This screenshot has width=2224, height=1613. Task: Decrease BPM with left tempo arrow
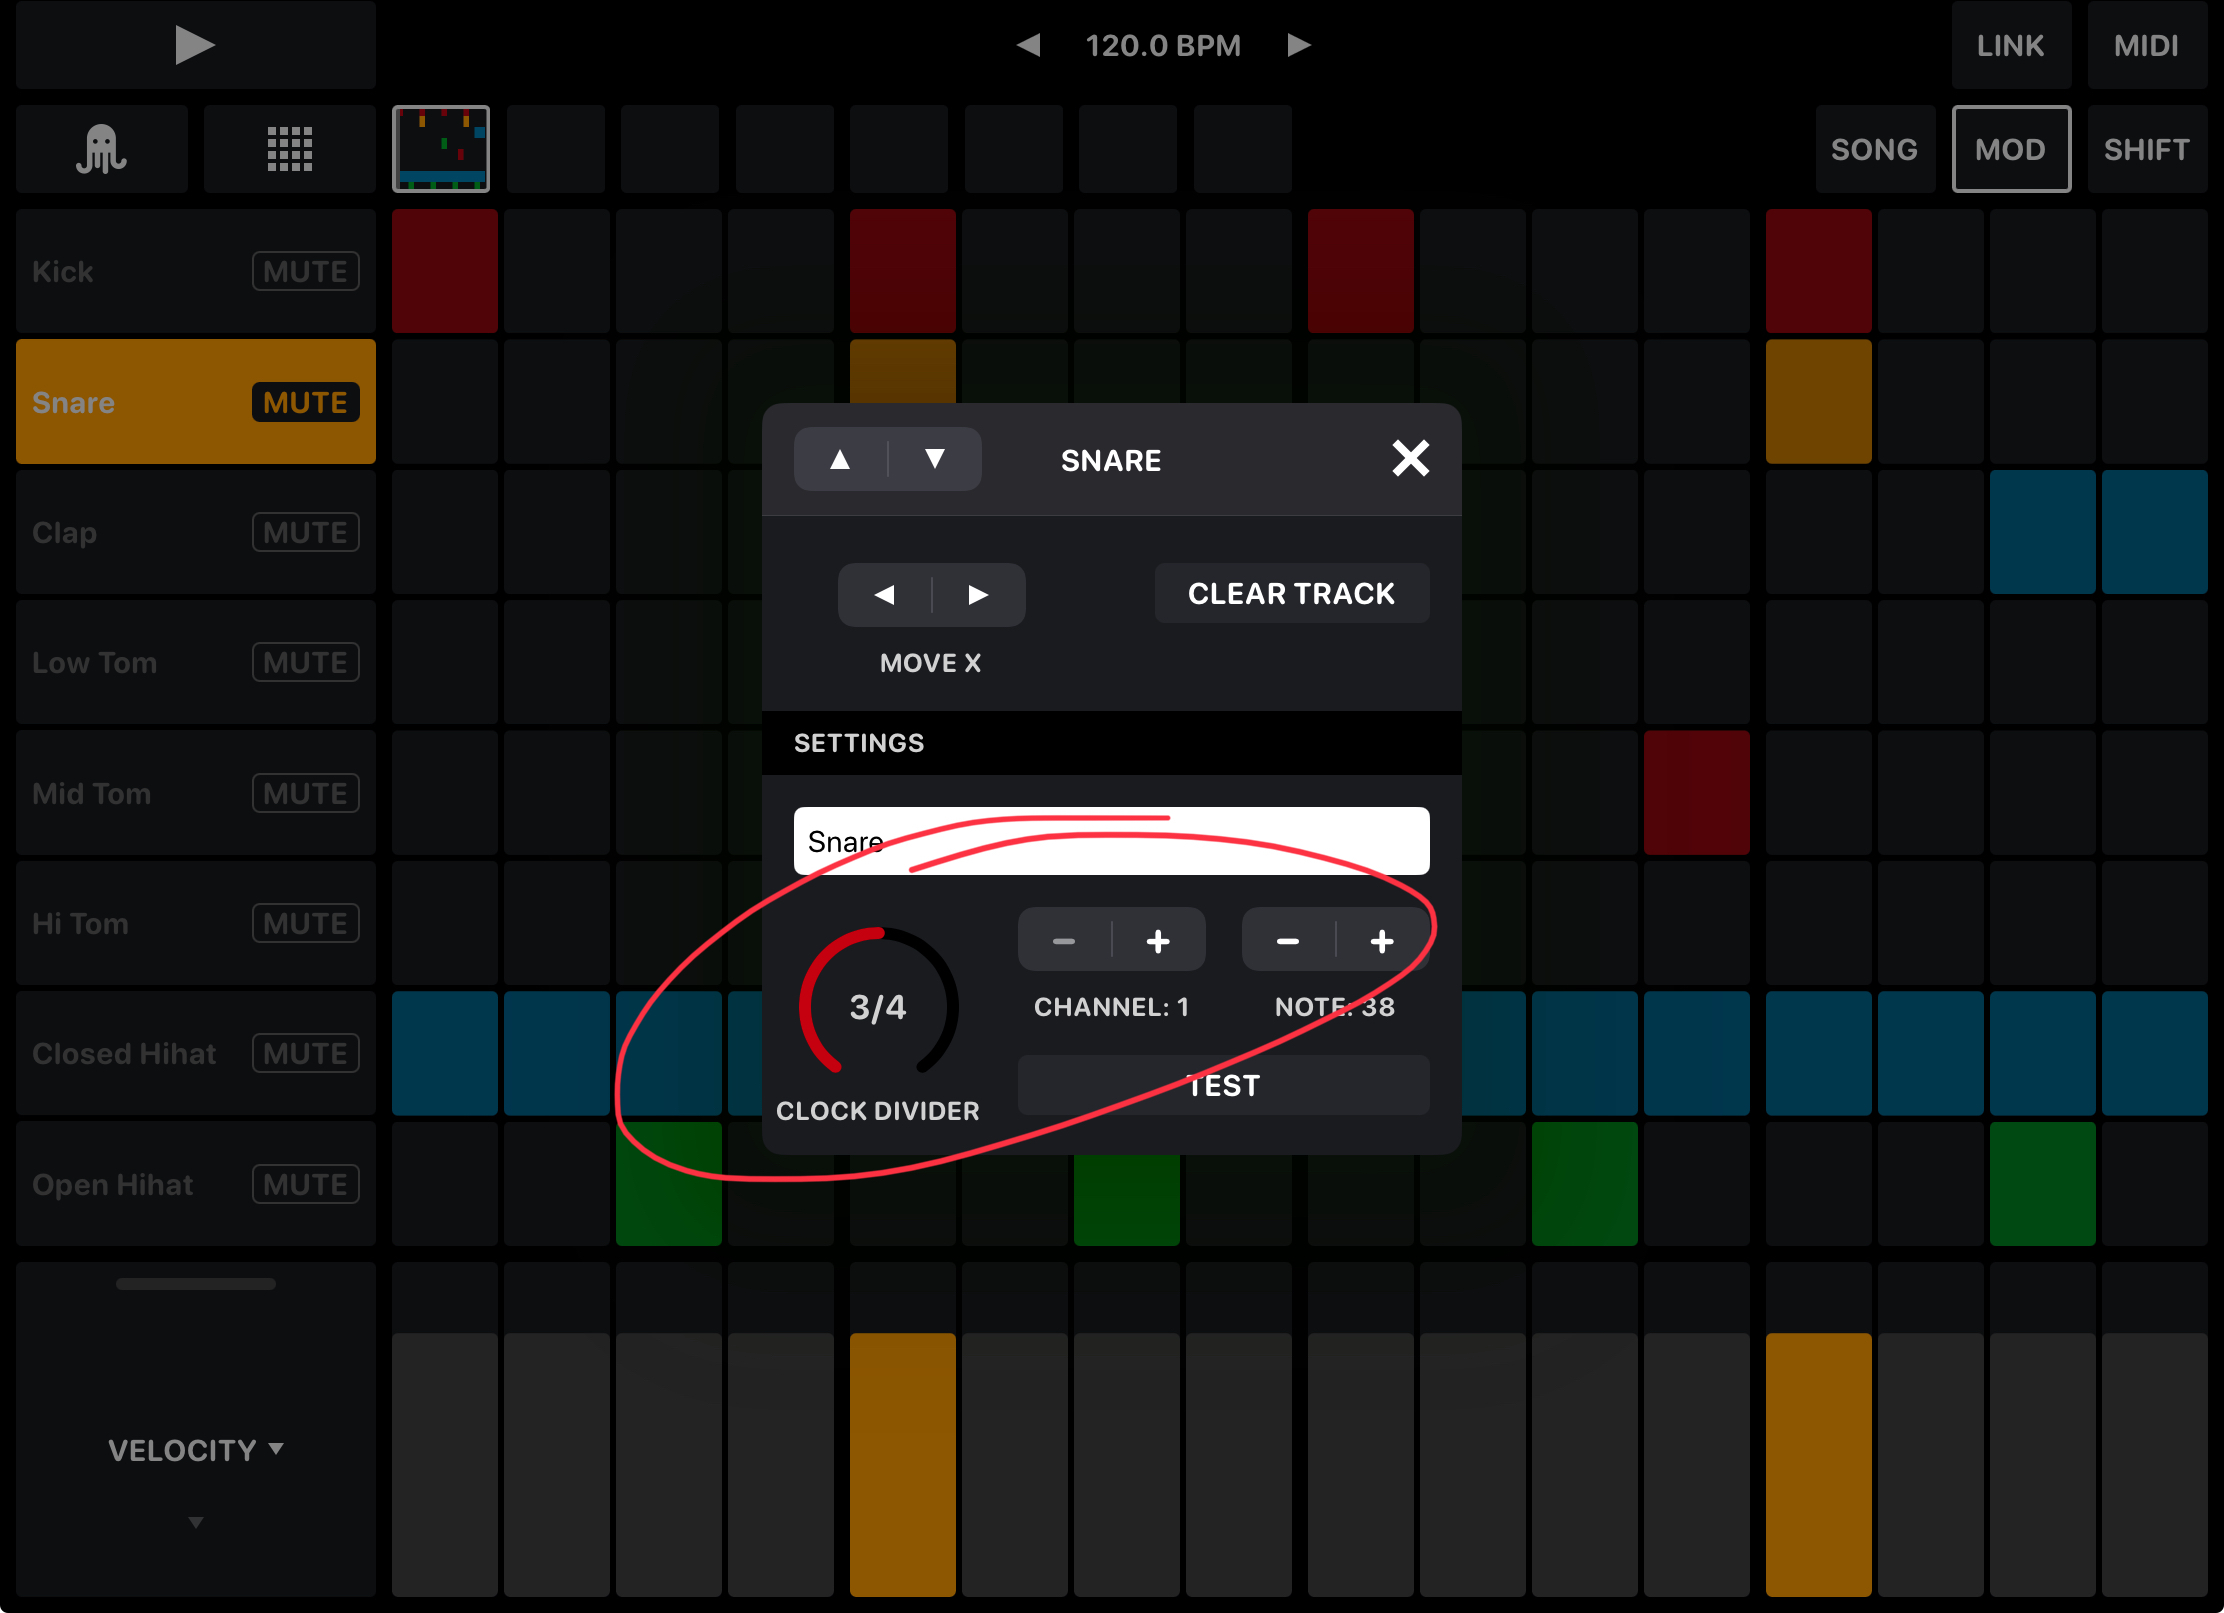tap(1028, 45)
